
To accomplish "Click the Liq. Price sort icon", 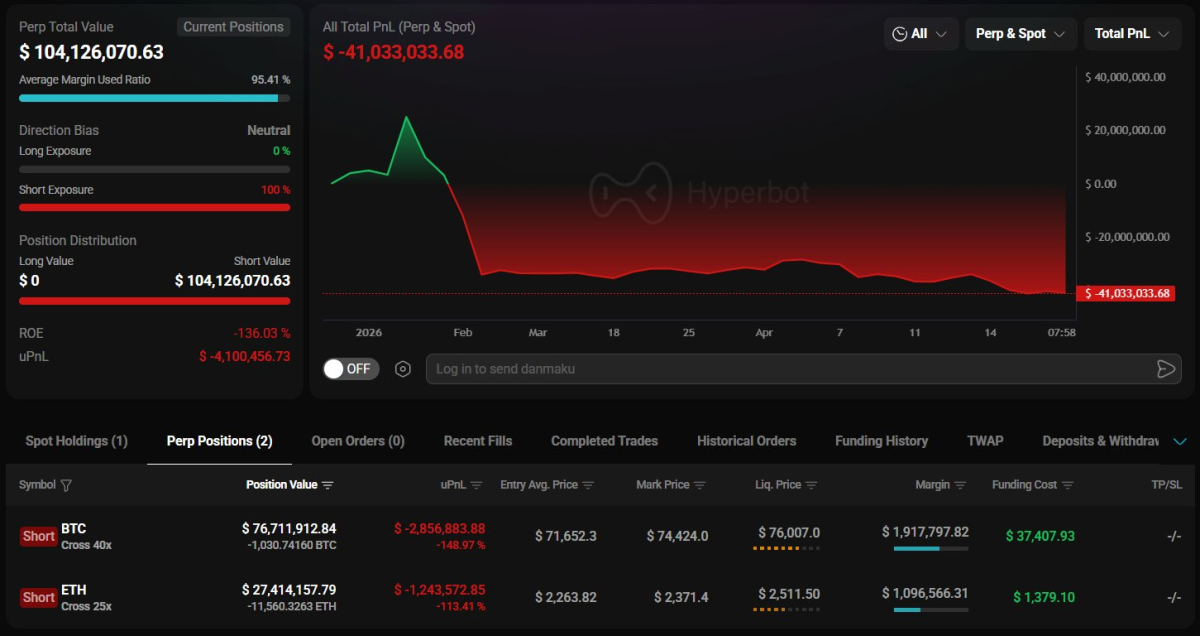I will click(x=811, y=485).
